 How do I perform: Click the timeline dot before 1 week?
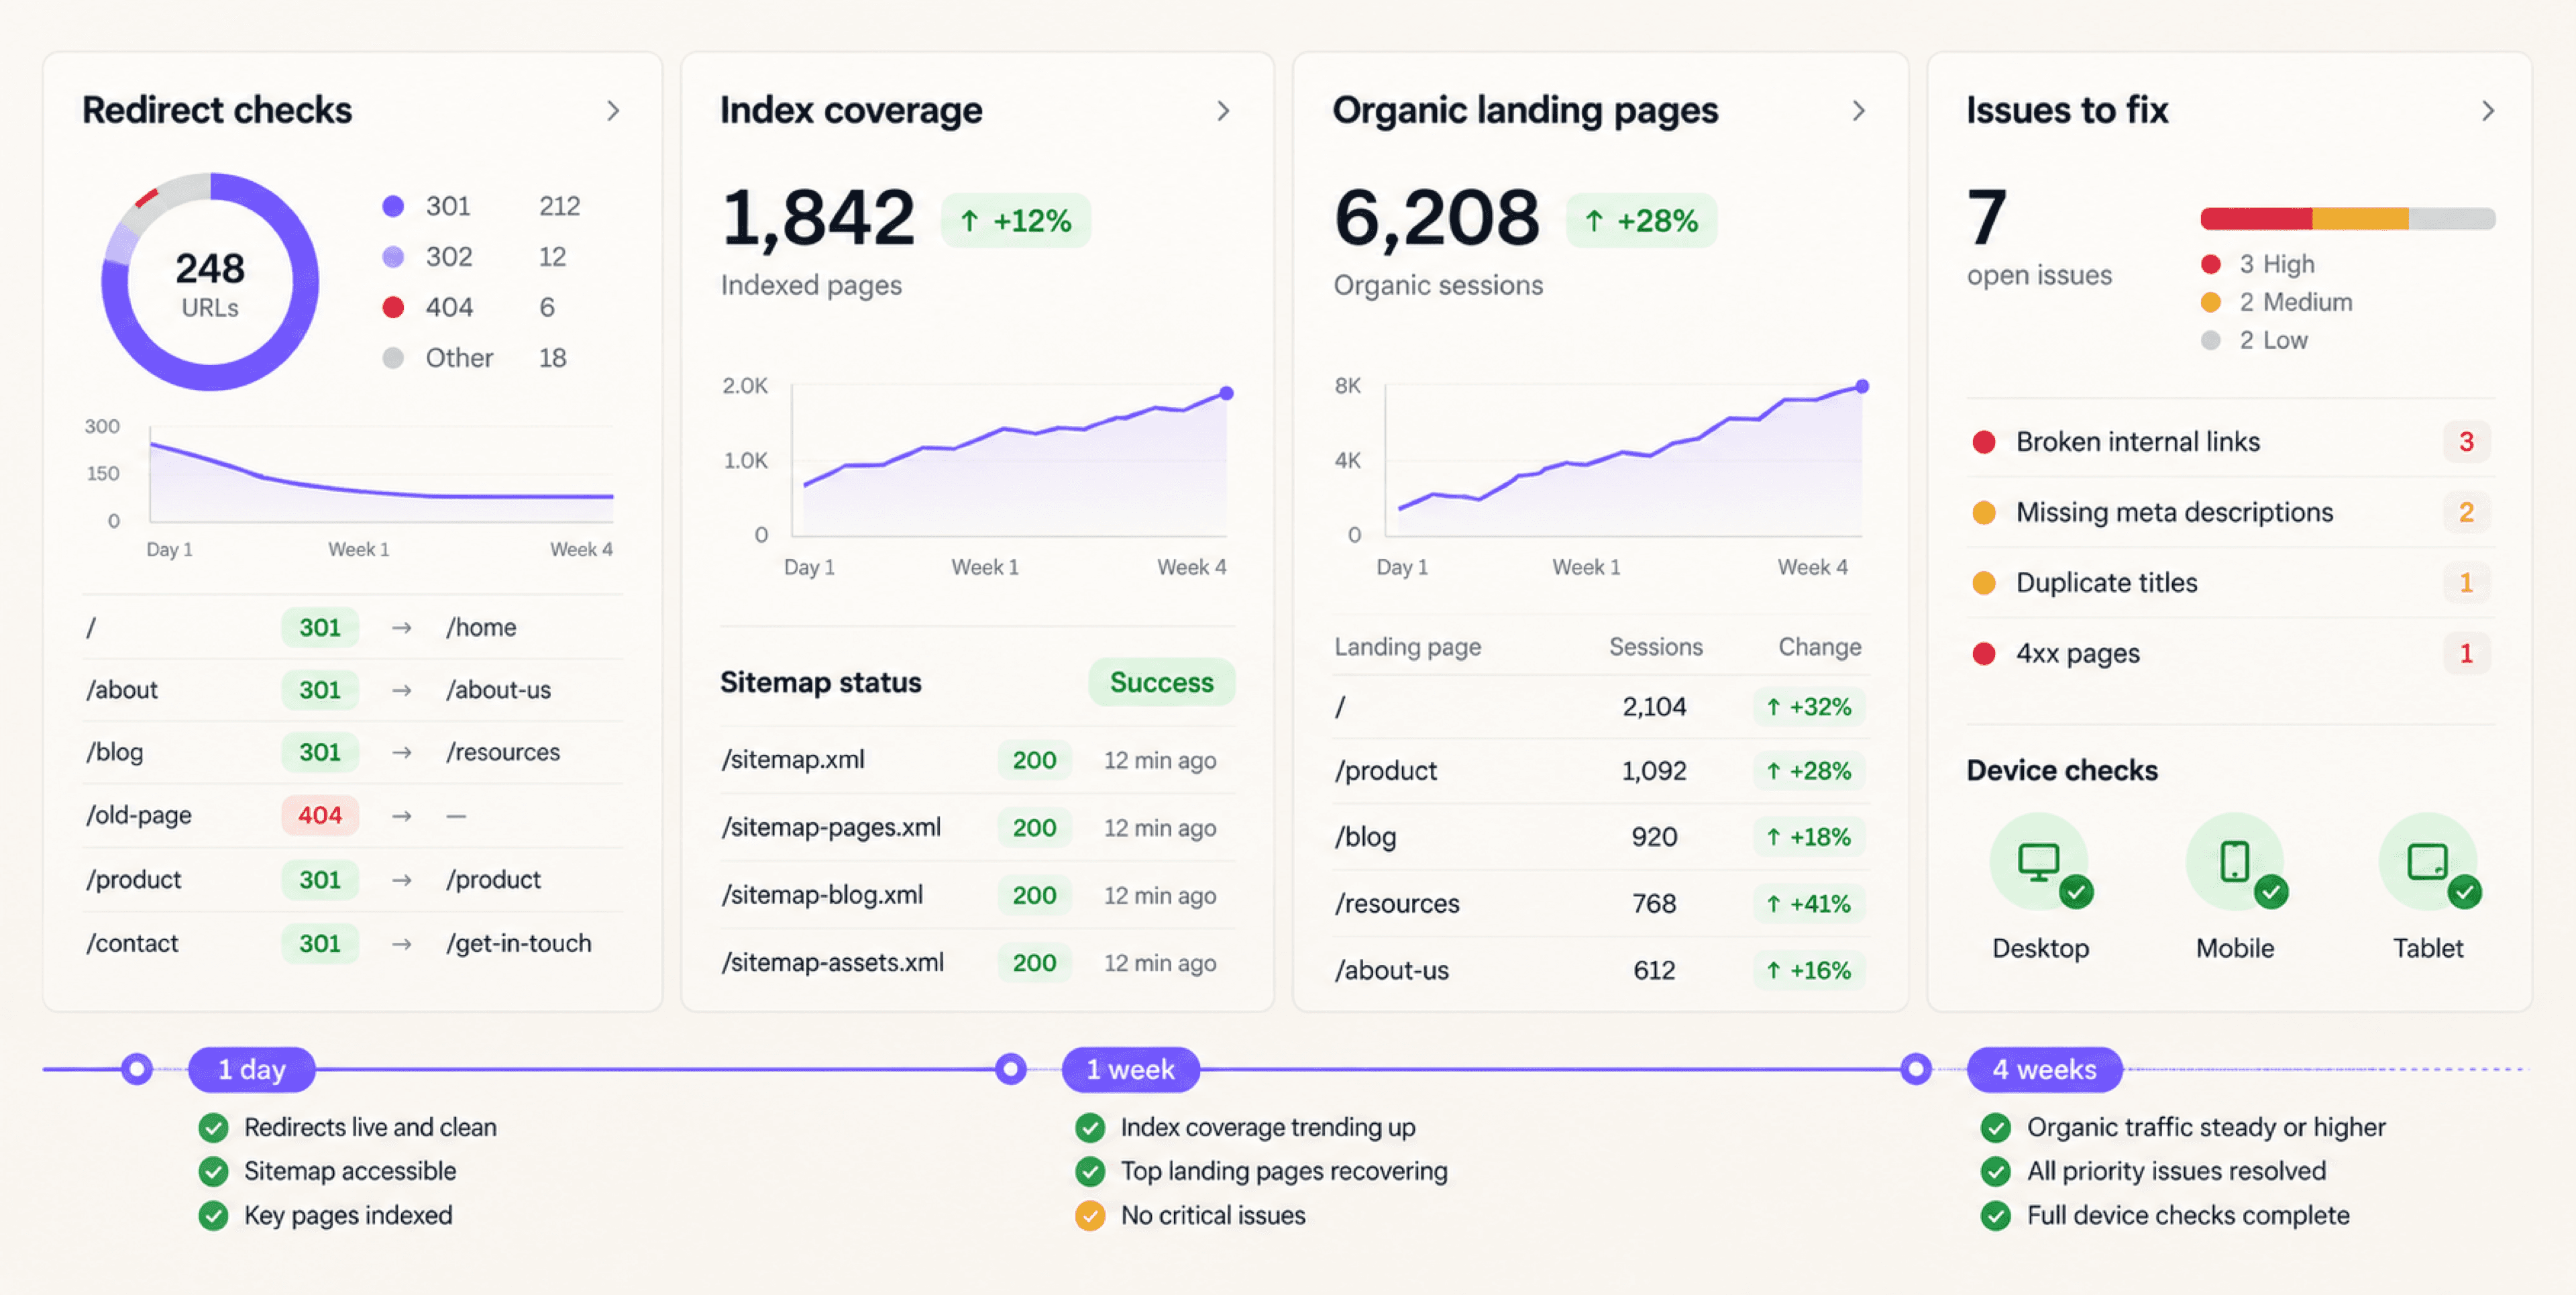click(x=1011, y=1069)
